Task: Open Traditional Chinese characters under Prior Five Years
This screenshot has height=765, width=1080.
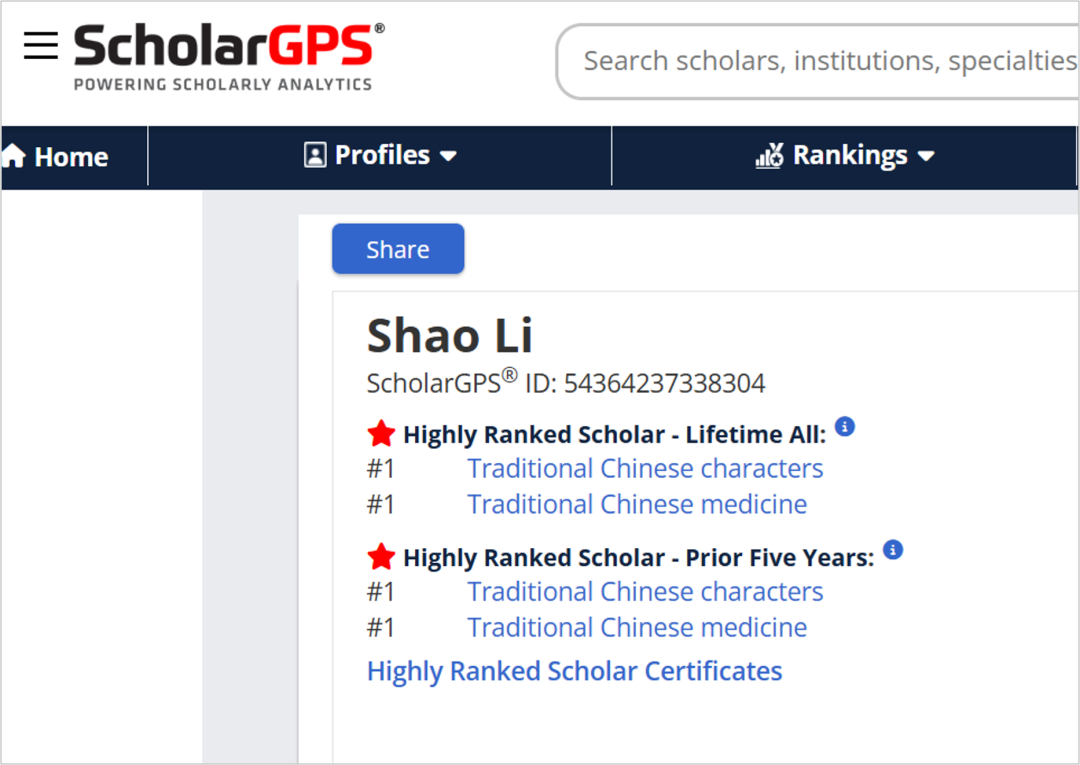Action: 645,591
